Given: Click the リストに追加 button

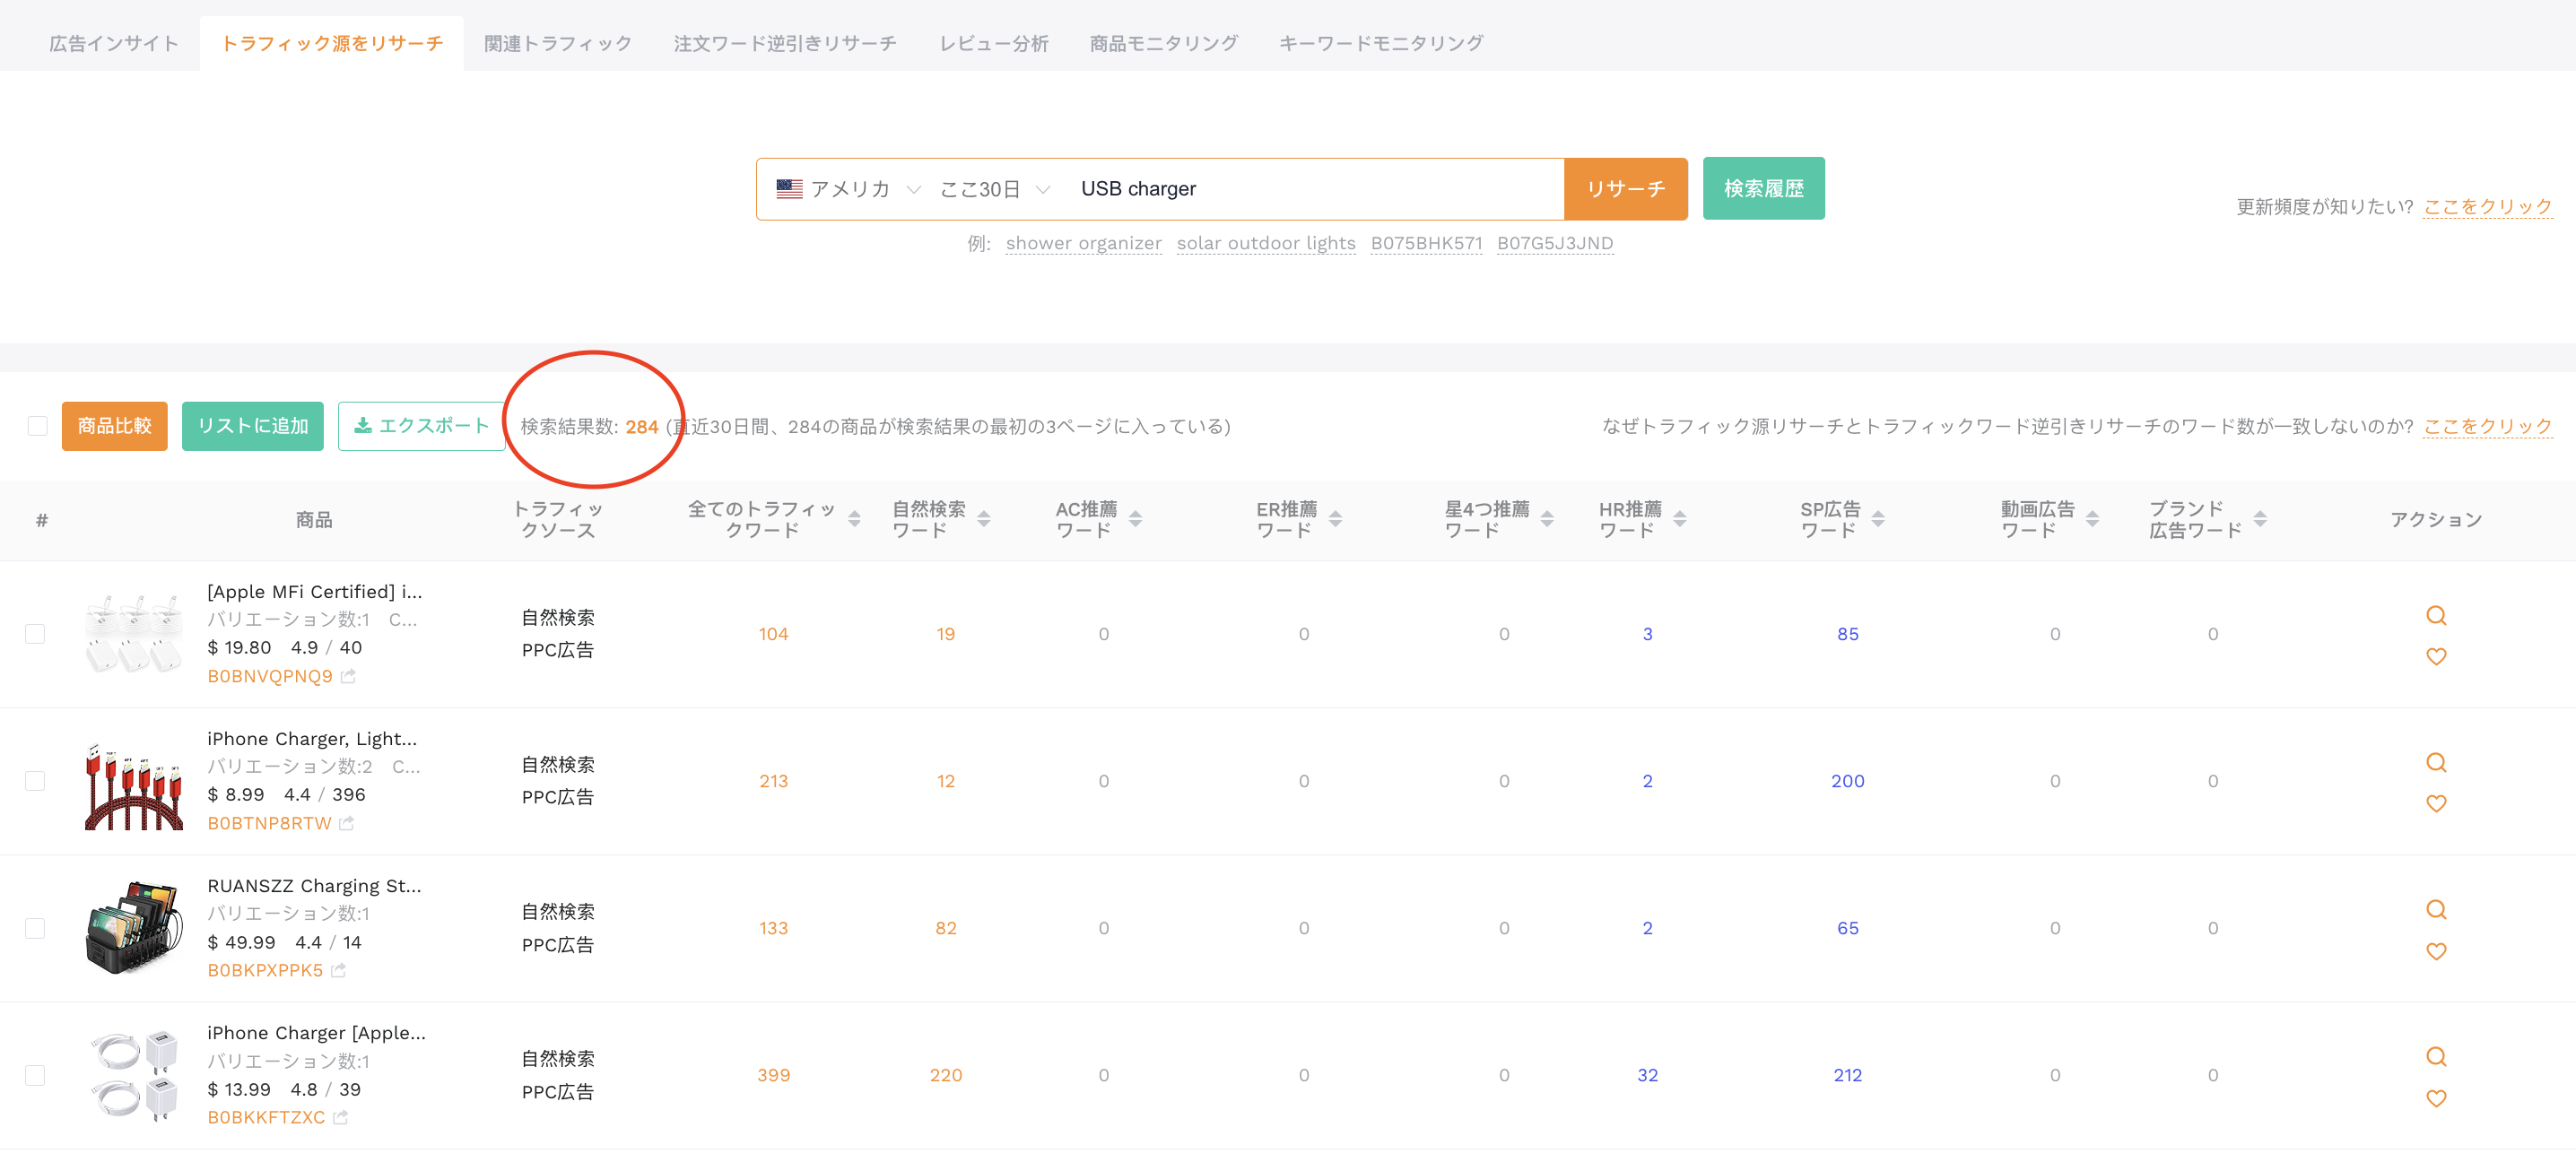Looking at the screenshot, I should click(x=252, y=426).
